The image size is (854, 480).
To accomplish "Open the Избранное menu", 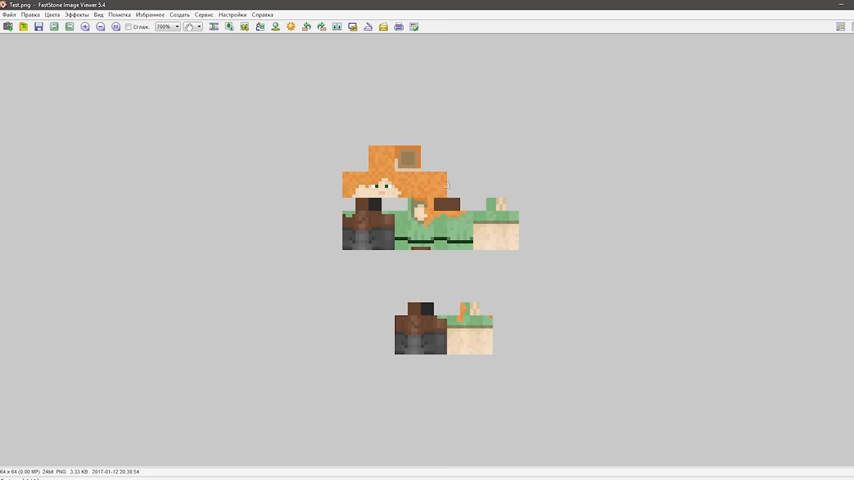I will click(x=150, y=15).
